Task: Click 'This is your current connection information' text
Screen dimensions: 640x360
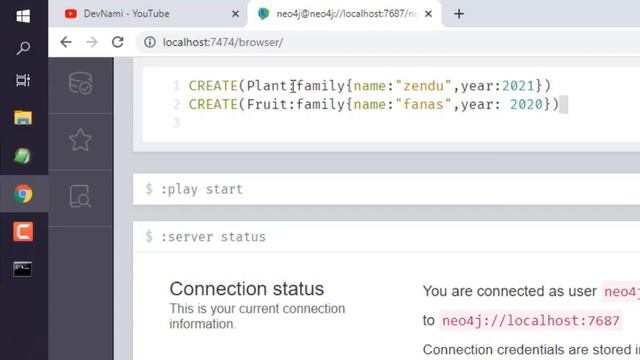Action: point(257,316)
